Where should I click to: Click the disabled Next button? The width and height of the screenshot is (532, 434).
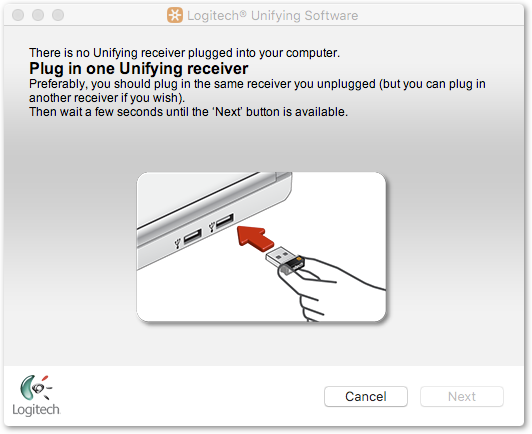coord(462,396)
